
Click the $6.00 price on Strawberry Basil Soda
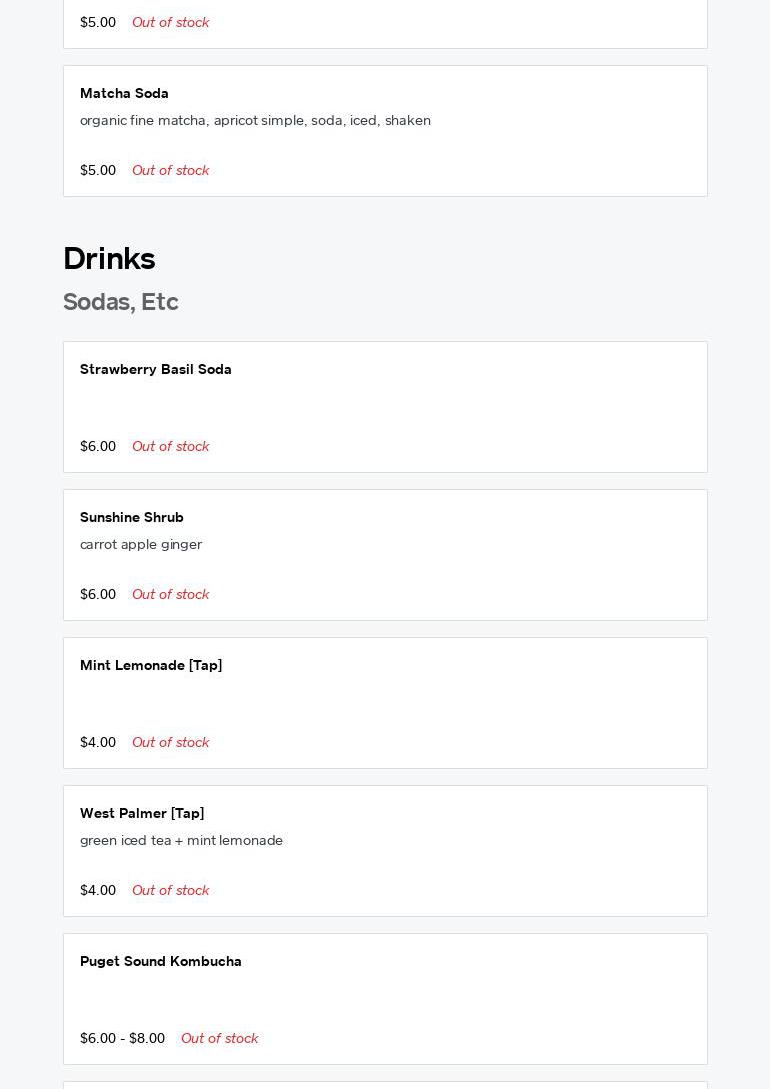click(x=98, y=446)
